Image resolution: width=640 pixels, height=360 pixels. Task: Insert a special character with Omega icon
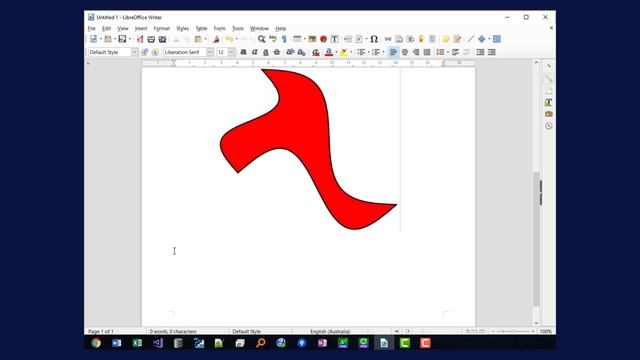click(374, 39)
